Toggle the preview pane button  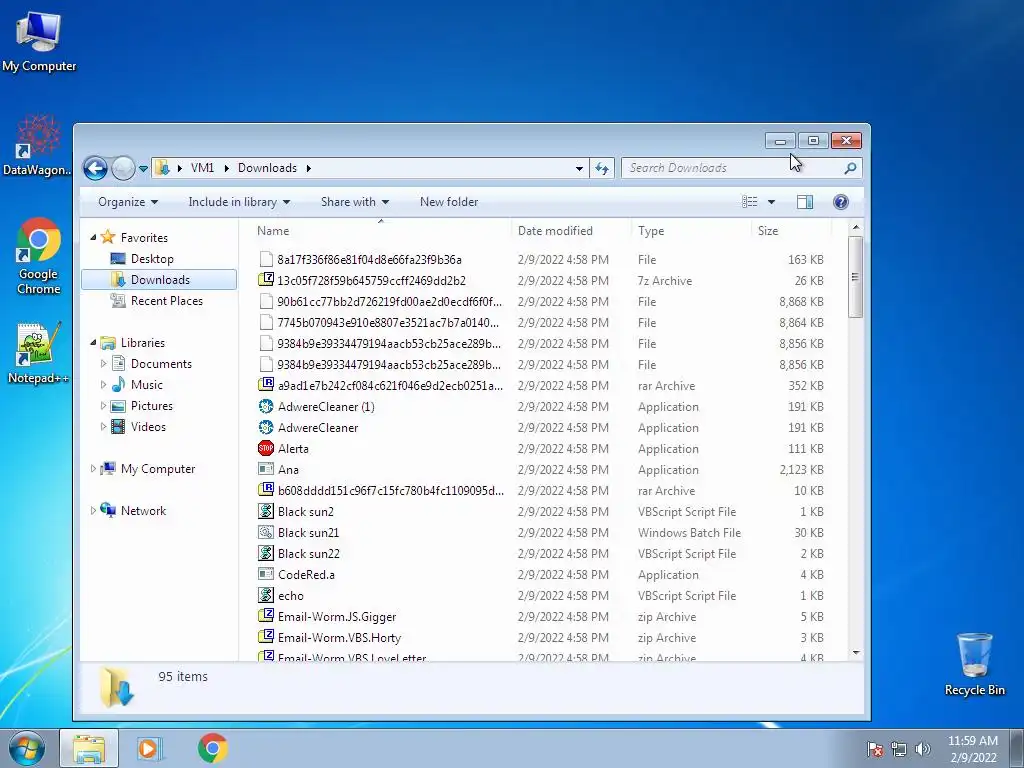pos(805,202)
